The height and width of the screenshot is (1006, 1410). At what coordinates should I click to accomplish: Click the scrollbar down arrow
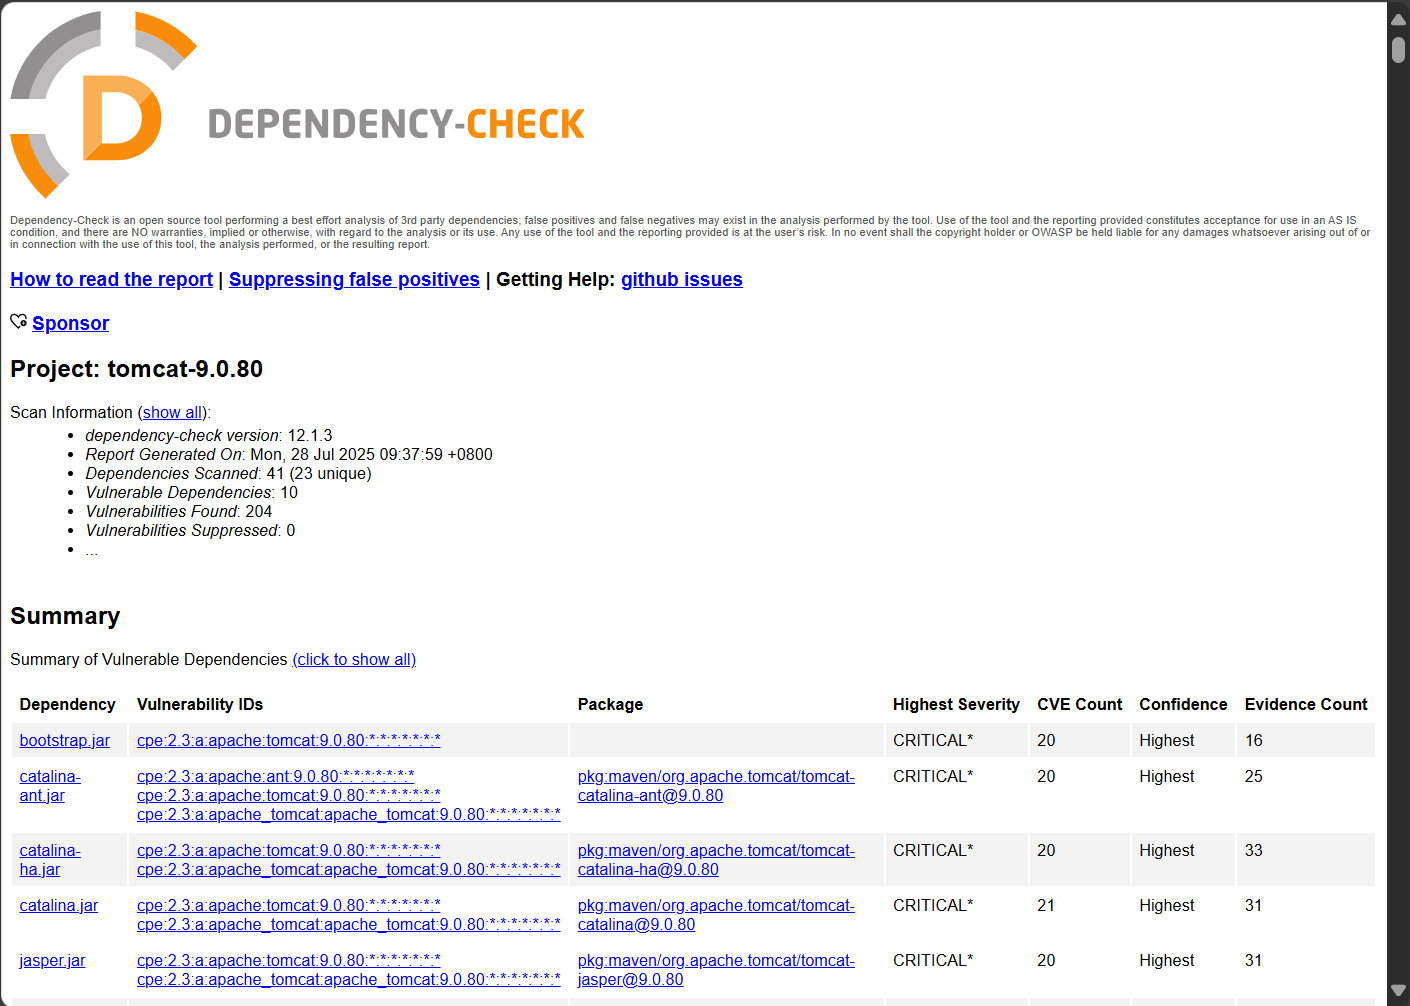(x=1398, y=990)
